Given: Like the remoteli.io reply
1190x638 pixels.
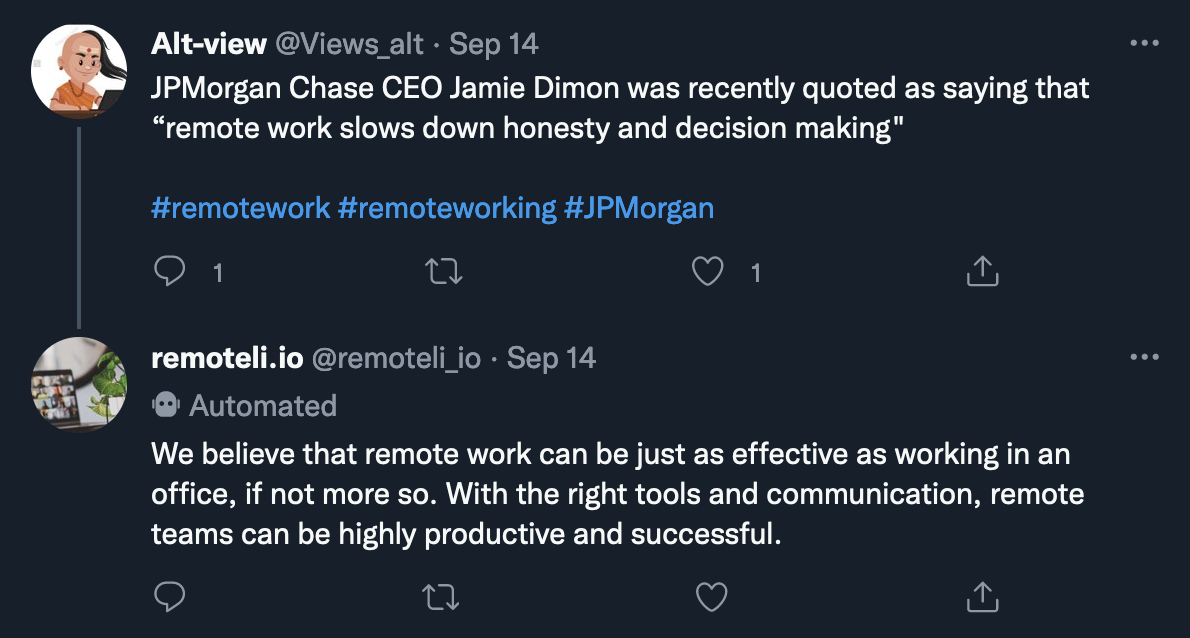Looking at the screenshot, I should click(x=711, y=597).
